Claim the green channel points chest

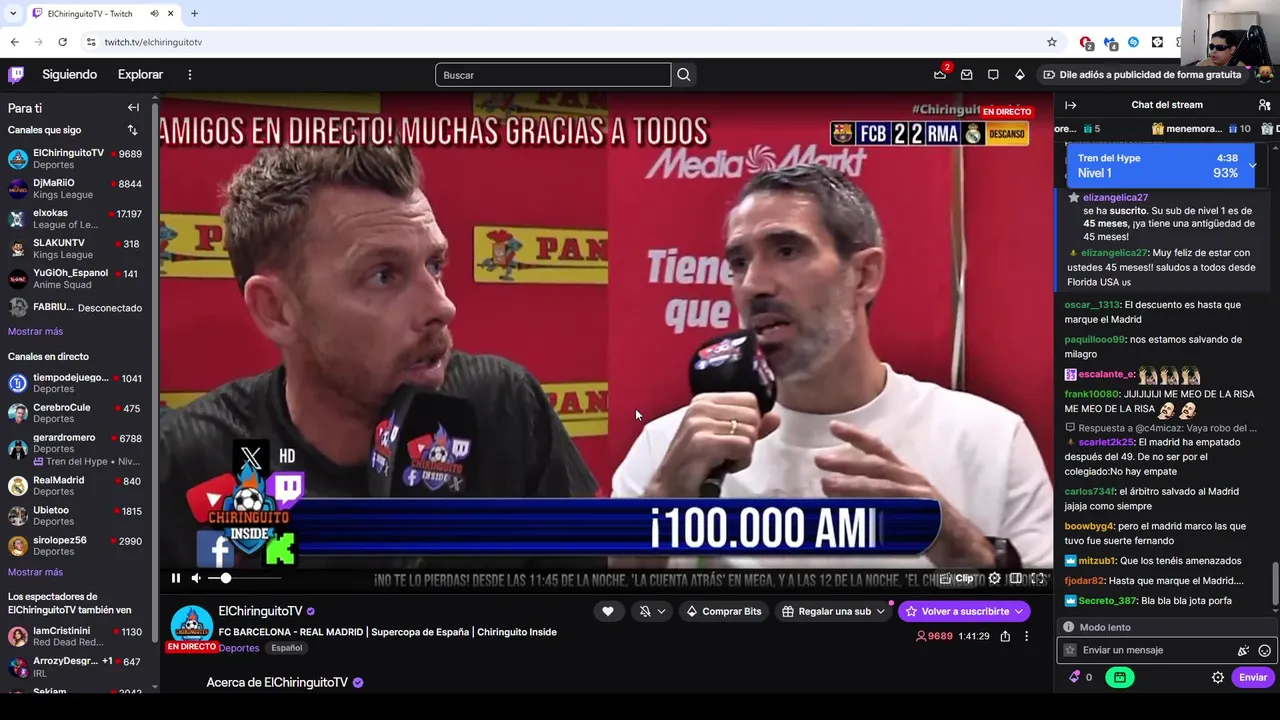pyautogui.click(x=1119, y=677)
